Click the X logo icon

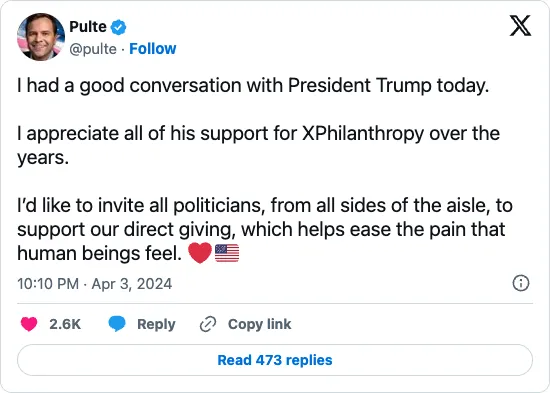(520, 25)
